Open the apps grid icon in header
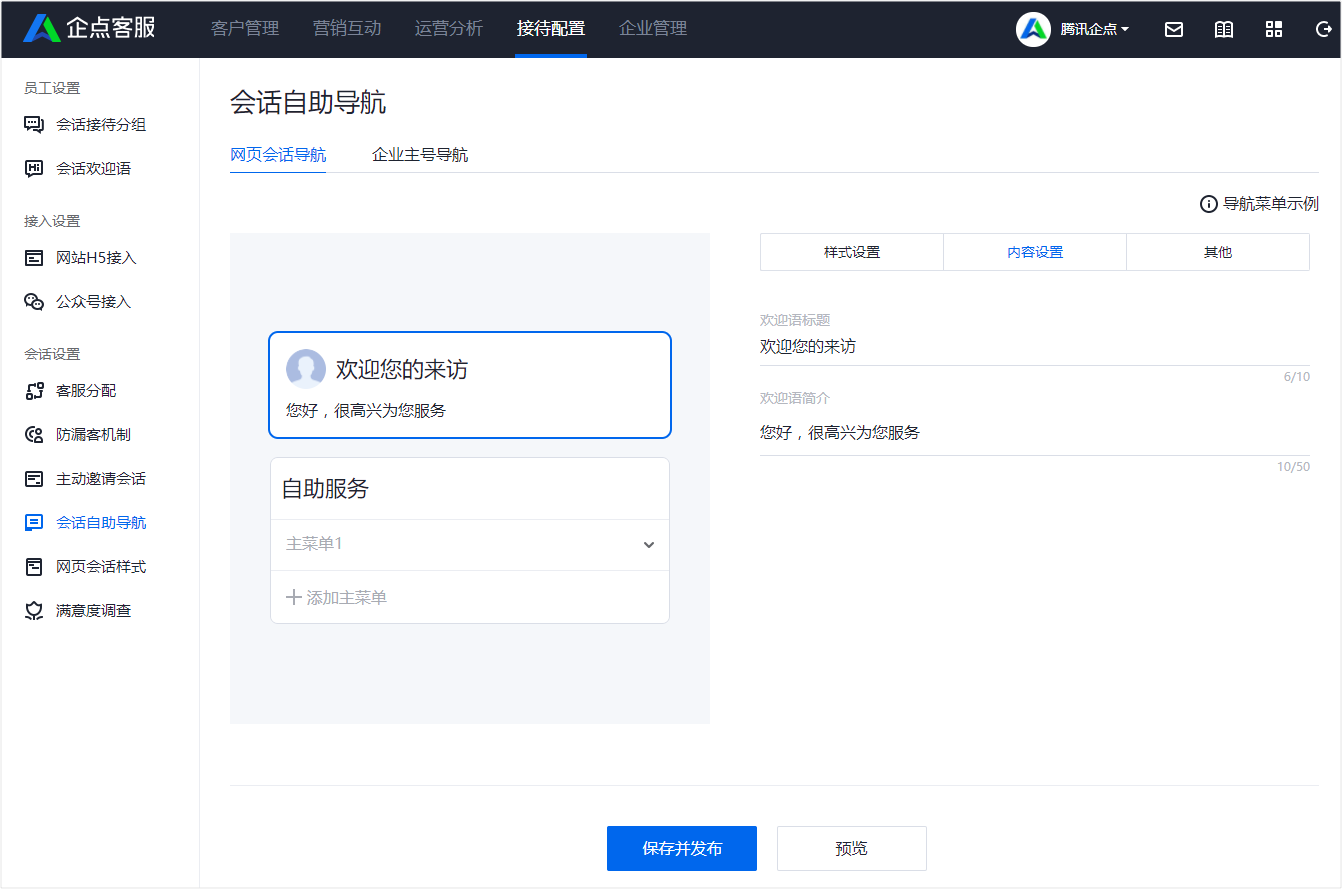 (1274, 29)
